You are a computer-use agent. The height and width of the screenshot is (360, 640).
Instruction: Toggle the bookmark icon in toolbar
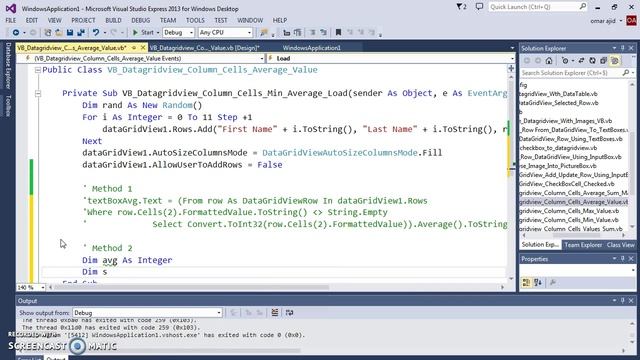coord(338,32)
